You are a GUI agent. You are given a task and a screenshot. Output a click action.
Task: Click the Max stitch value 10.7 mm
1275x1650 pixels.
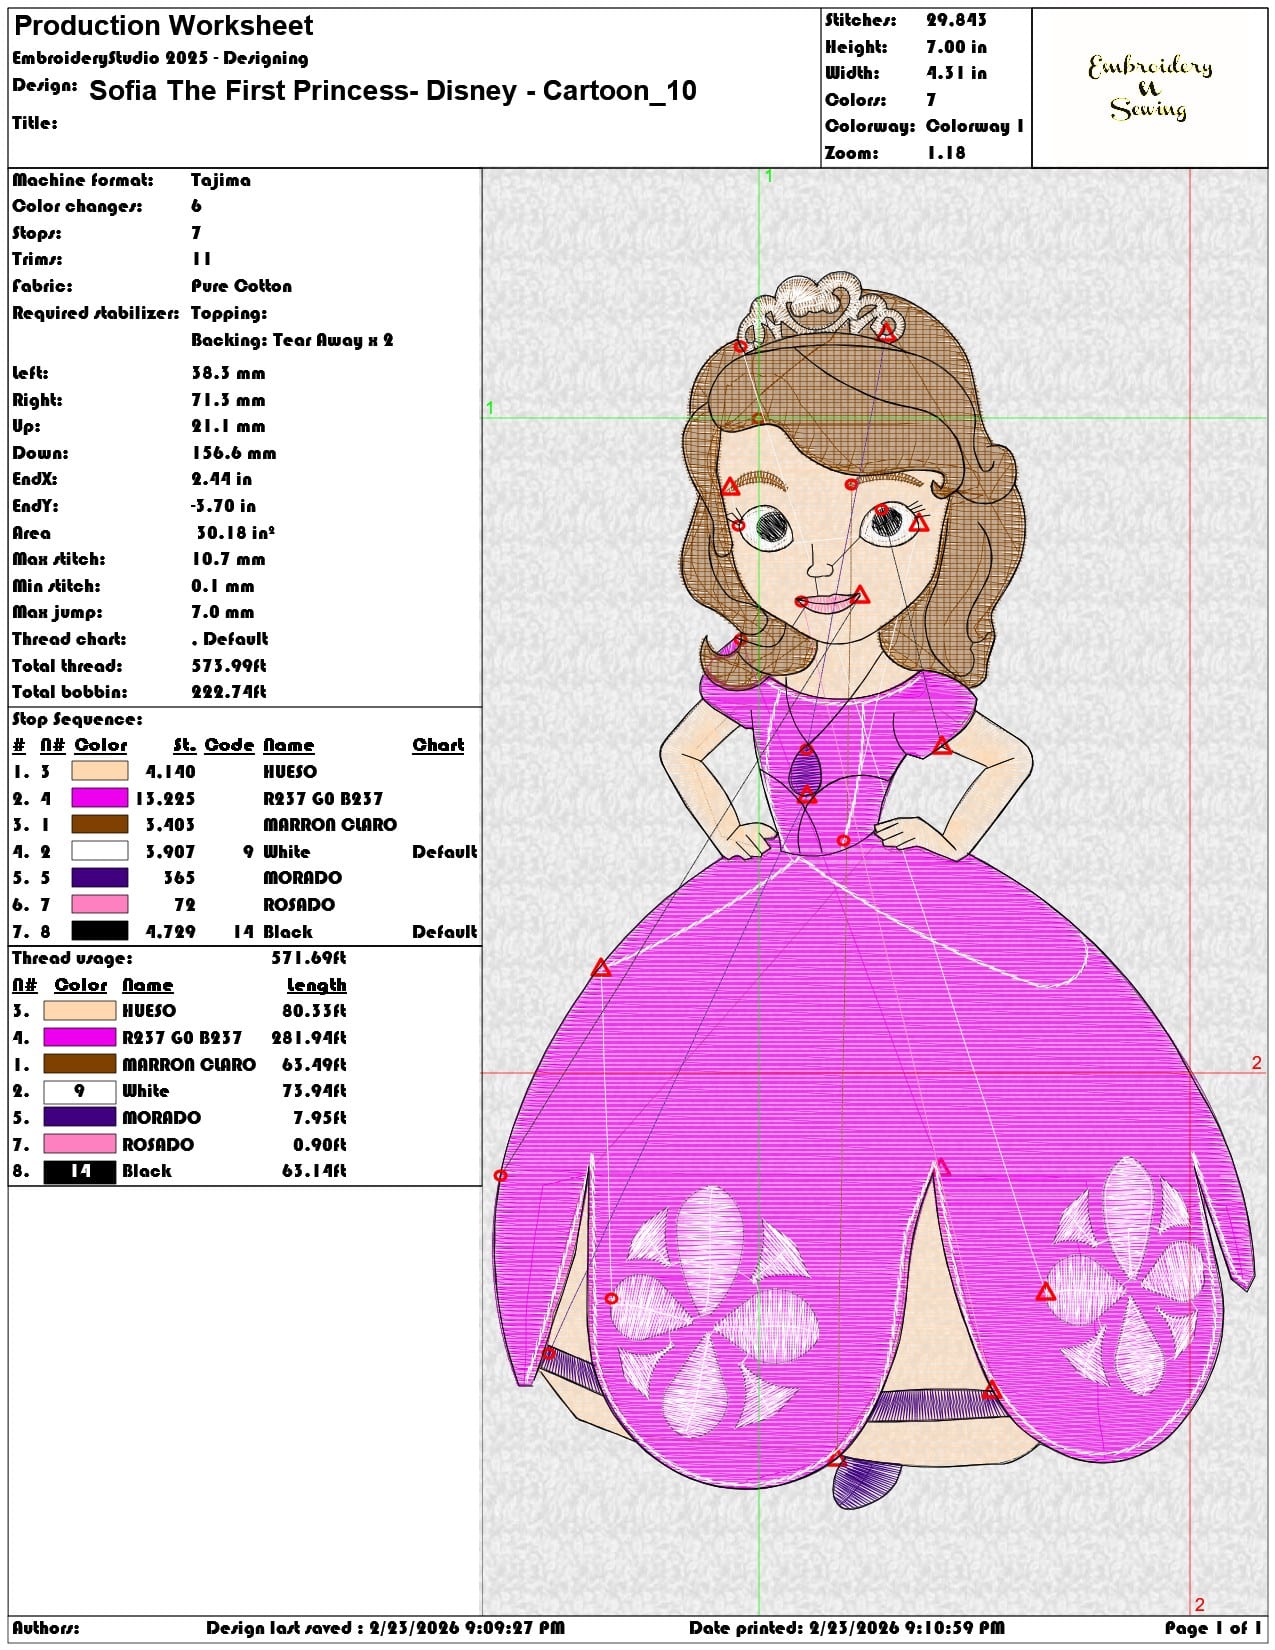[x=228, y=559]
